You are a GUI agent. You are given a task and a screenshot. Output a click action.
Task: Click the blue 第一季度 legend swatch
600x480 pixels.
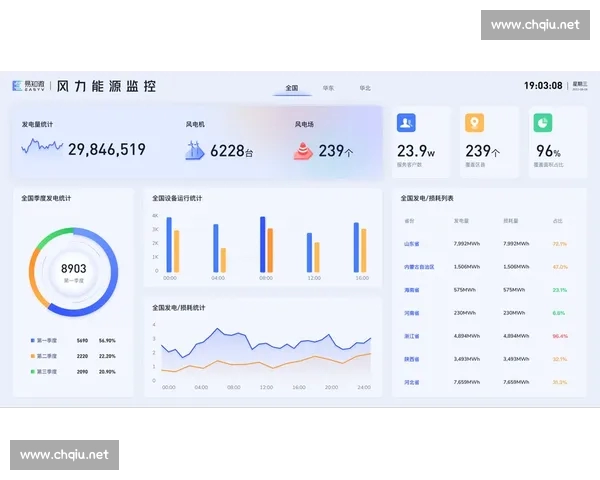point(33,340)
